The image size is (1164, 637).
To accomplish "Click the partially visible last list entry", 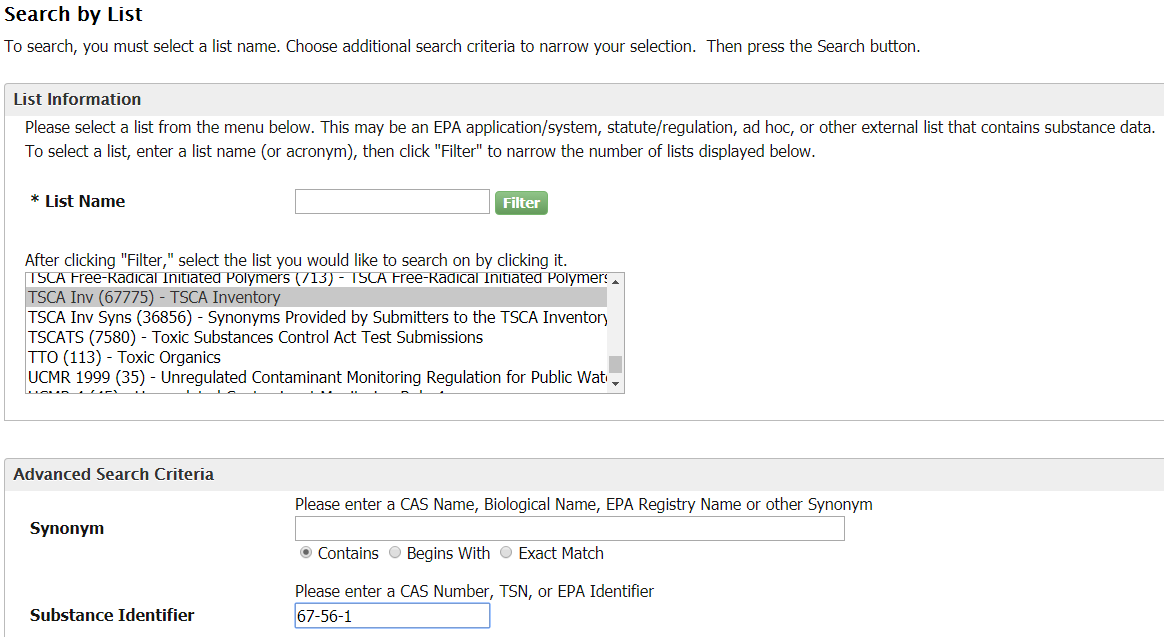I will click(250, 391).
